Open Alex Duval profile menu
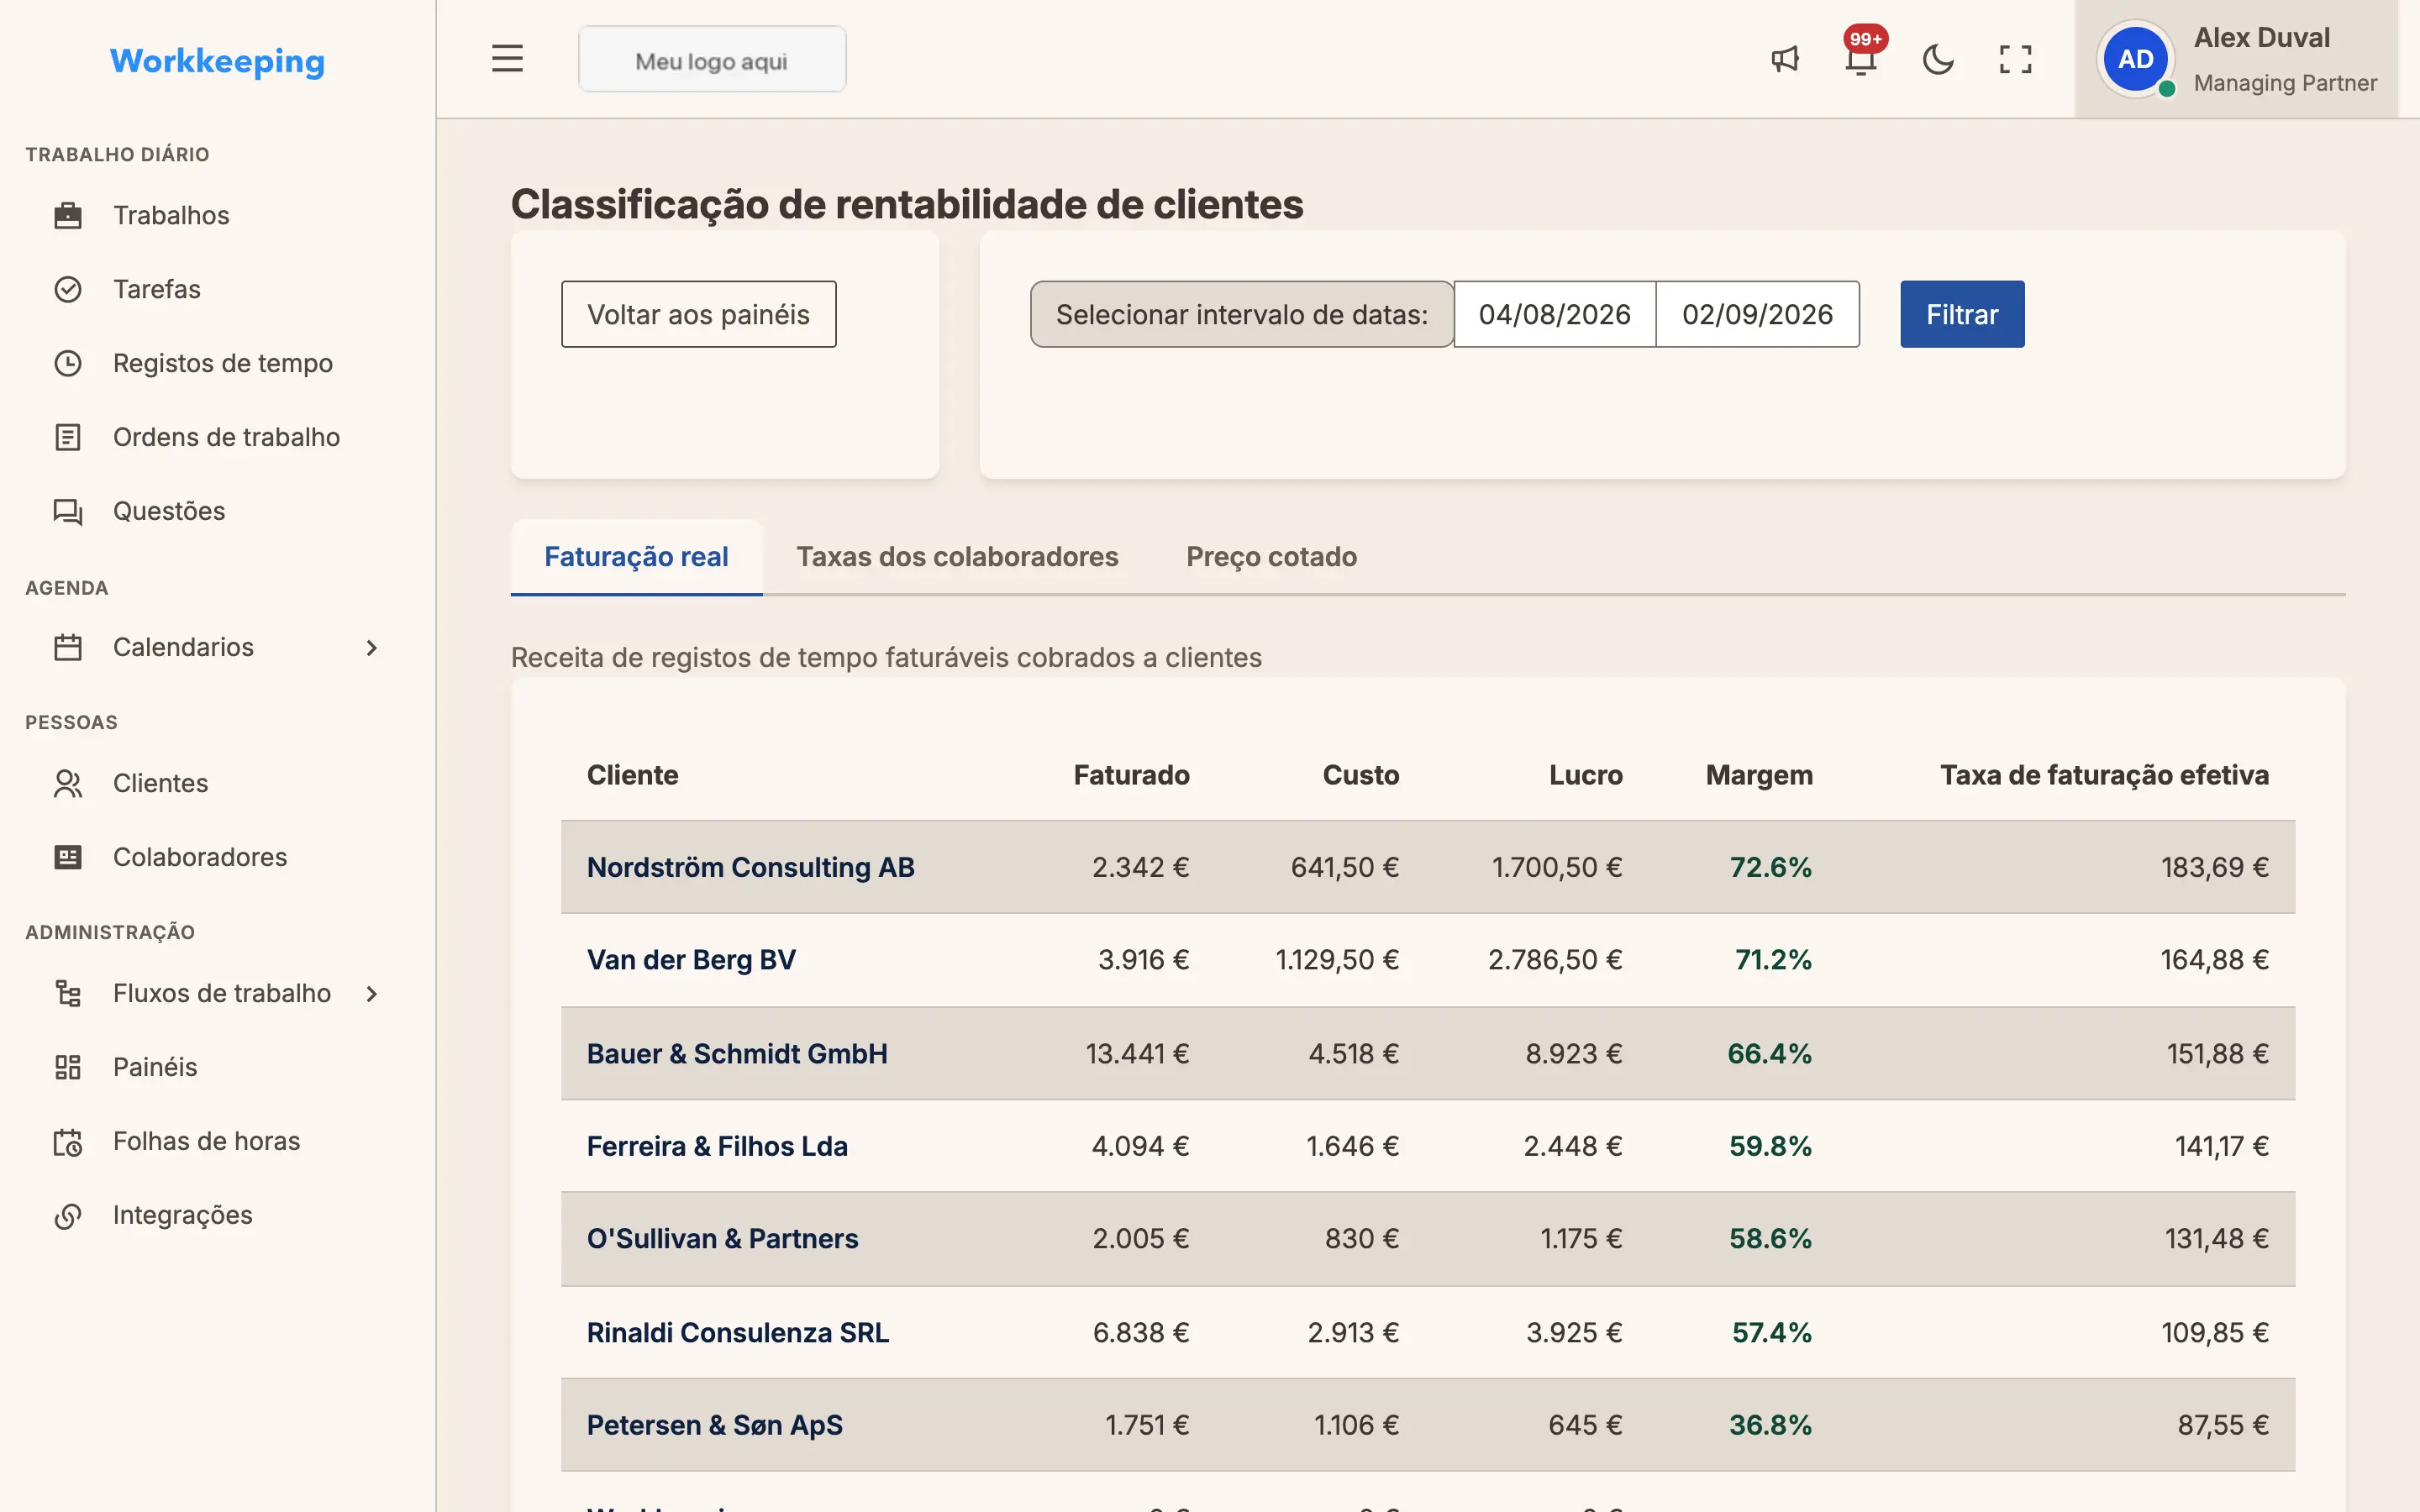 (x=2236, y=59)
